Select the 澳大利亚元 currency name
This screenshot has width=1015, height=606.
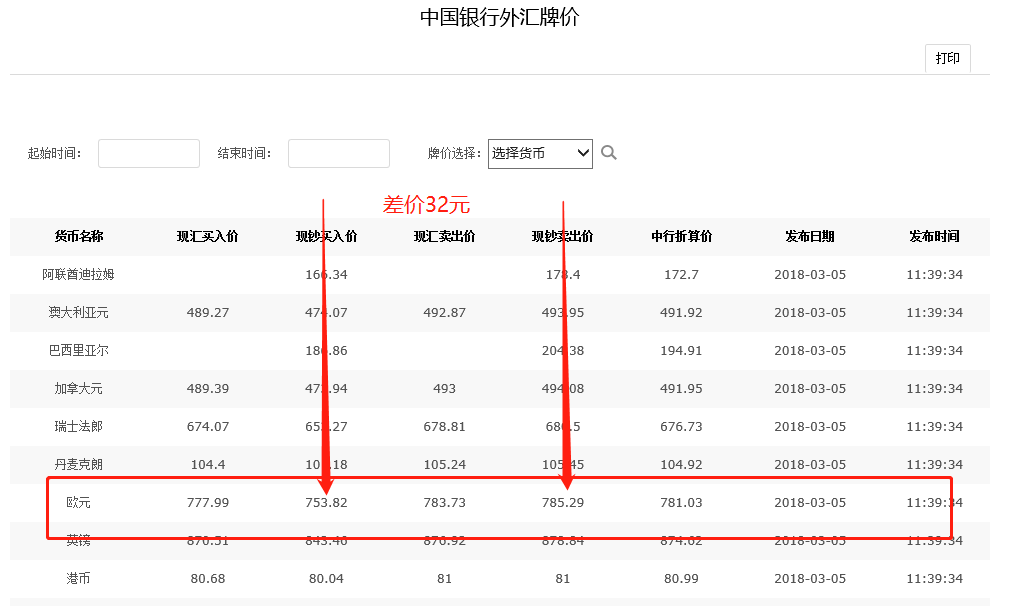tap(78, 313)
